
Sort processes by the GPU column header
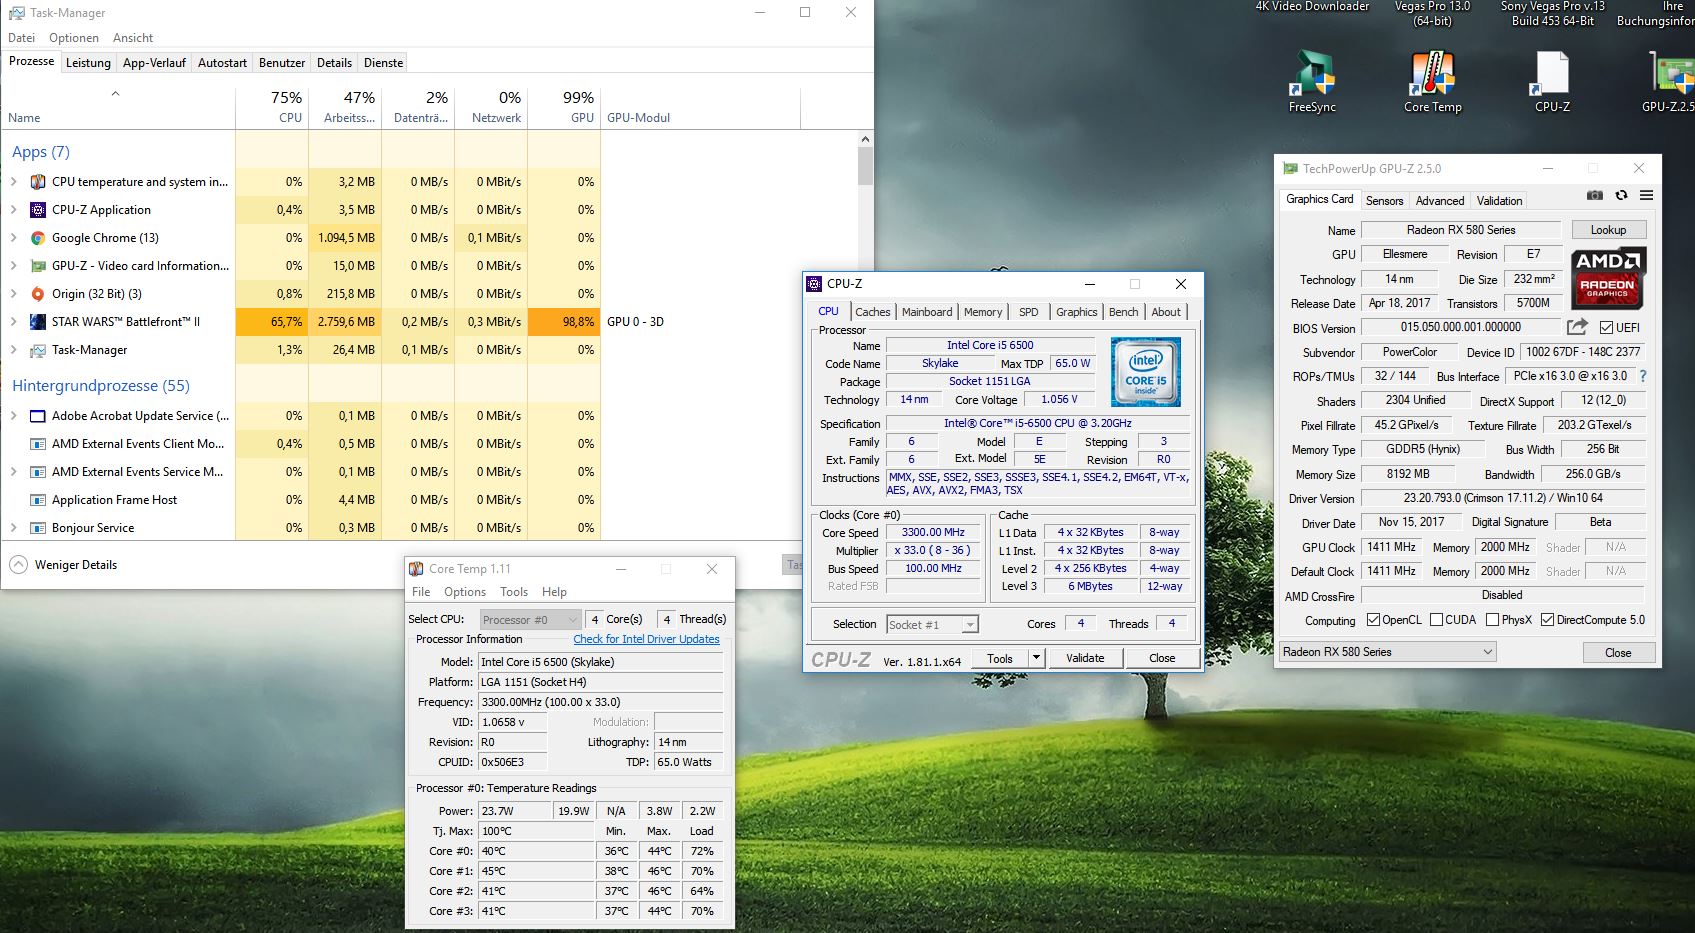coord(564,108)
